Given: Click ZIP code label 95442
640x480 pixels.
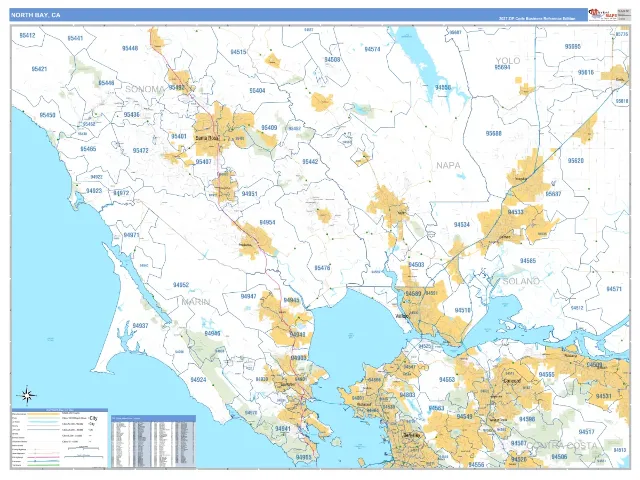Looking at the screenshot, I should (x=310, y=162).
